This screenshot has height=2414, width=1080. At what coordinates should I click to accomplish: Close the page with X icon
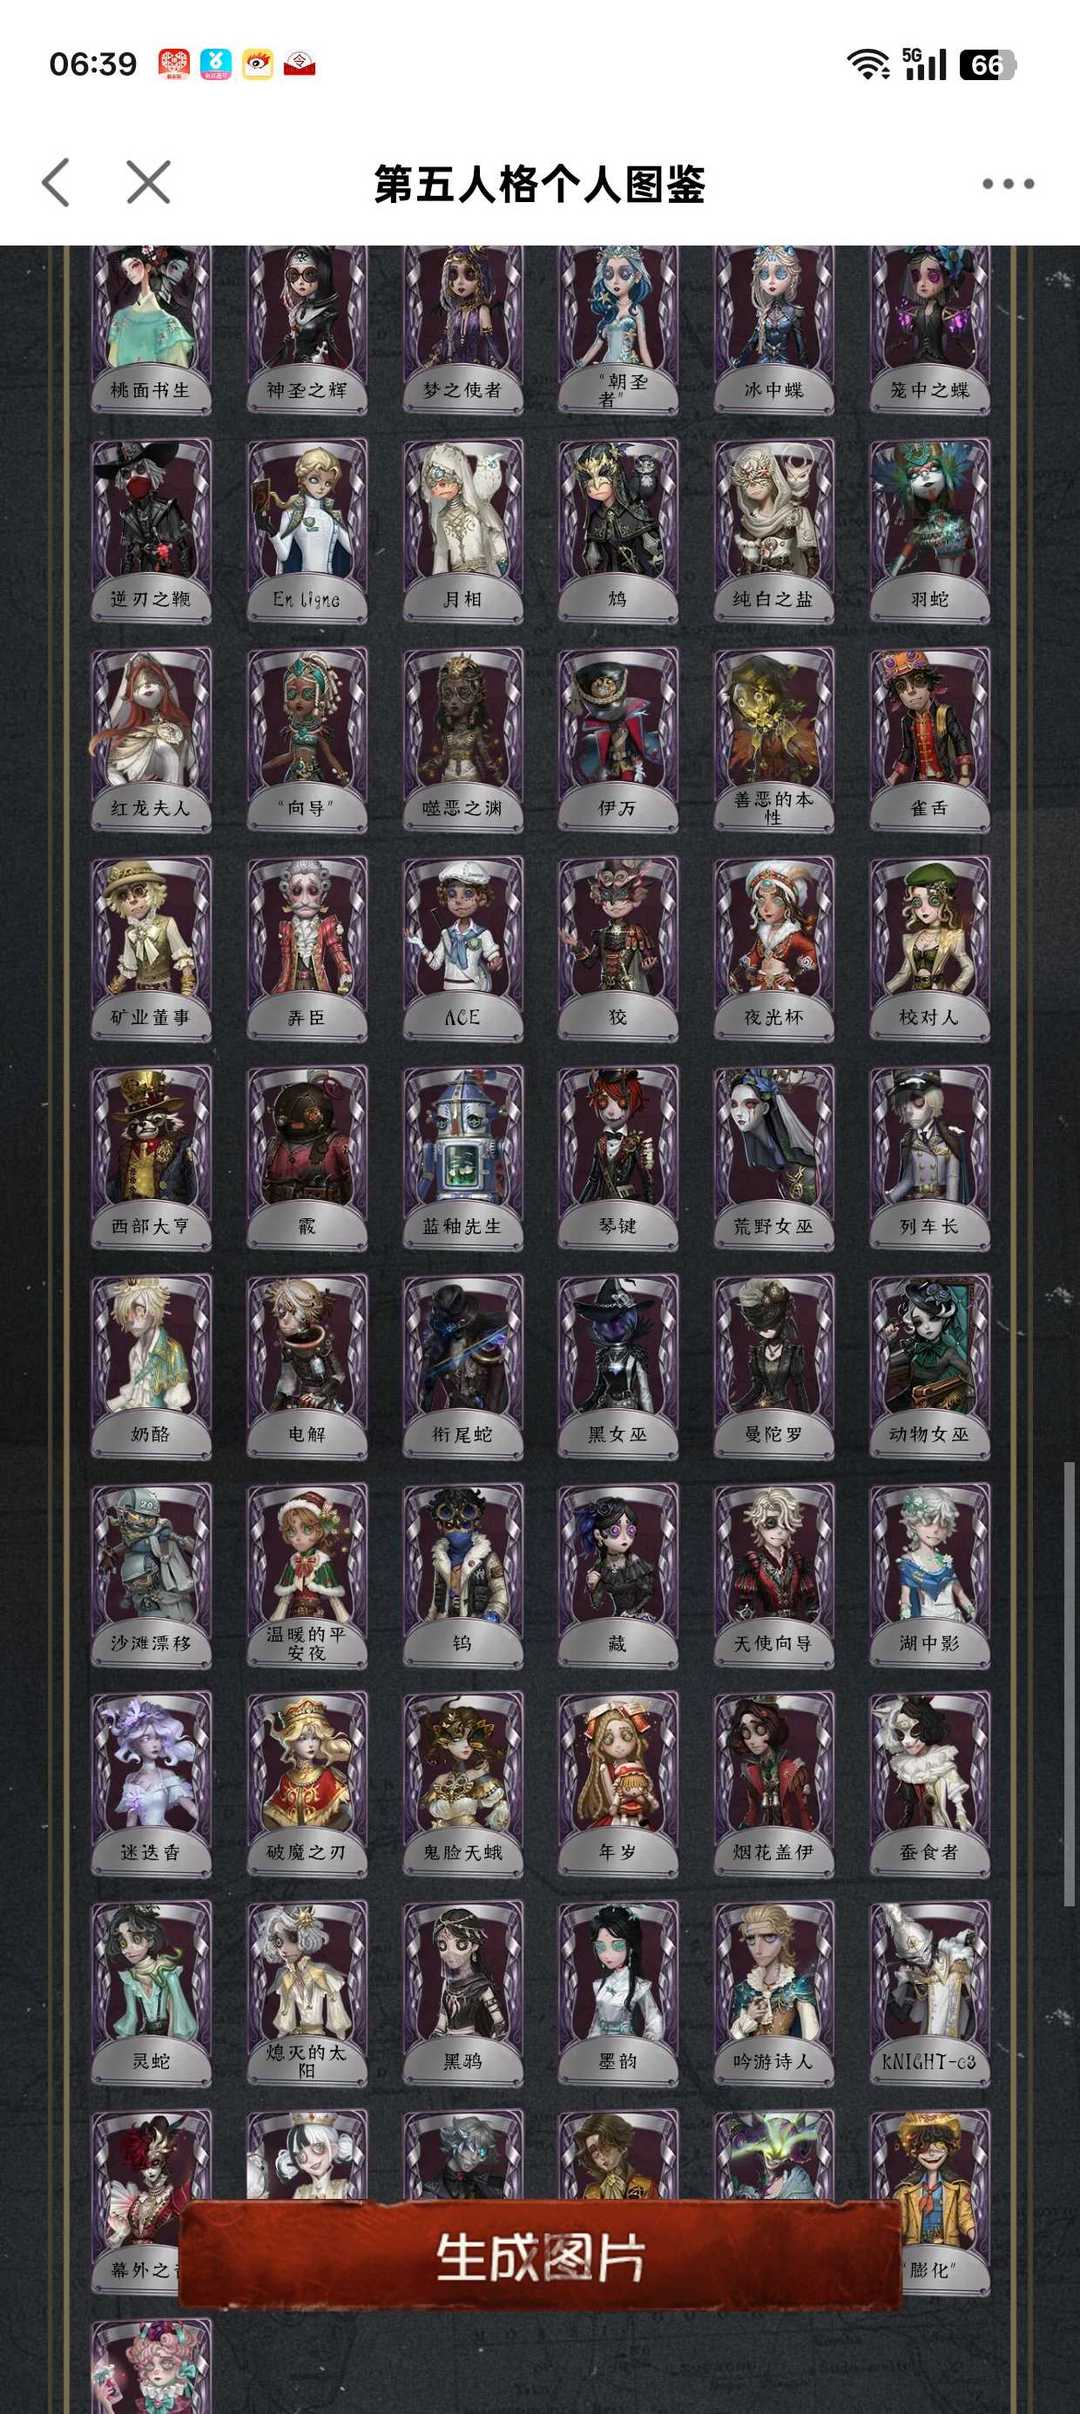[148, 183]
